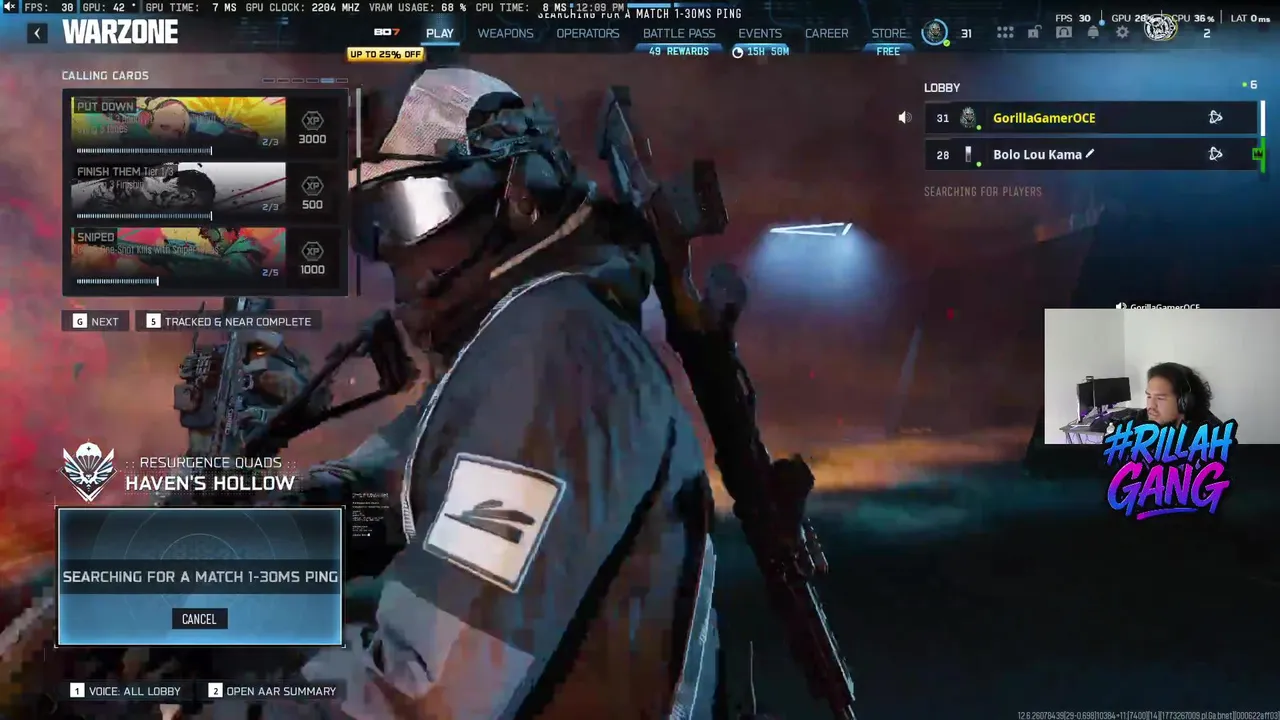The width and height of the screenshot is (1280, 720).
Task: Click Tracked & Near Complete label
Action: point(238,322)
